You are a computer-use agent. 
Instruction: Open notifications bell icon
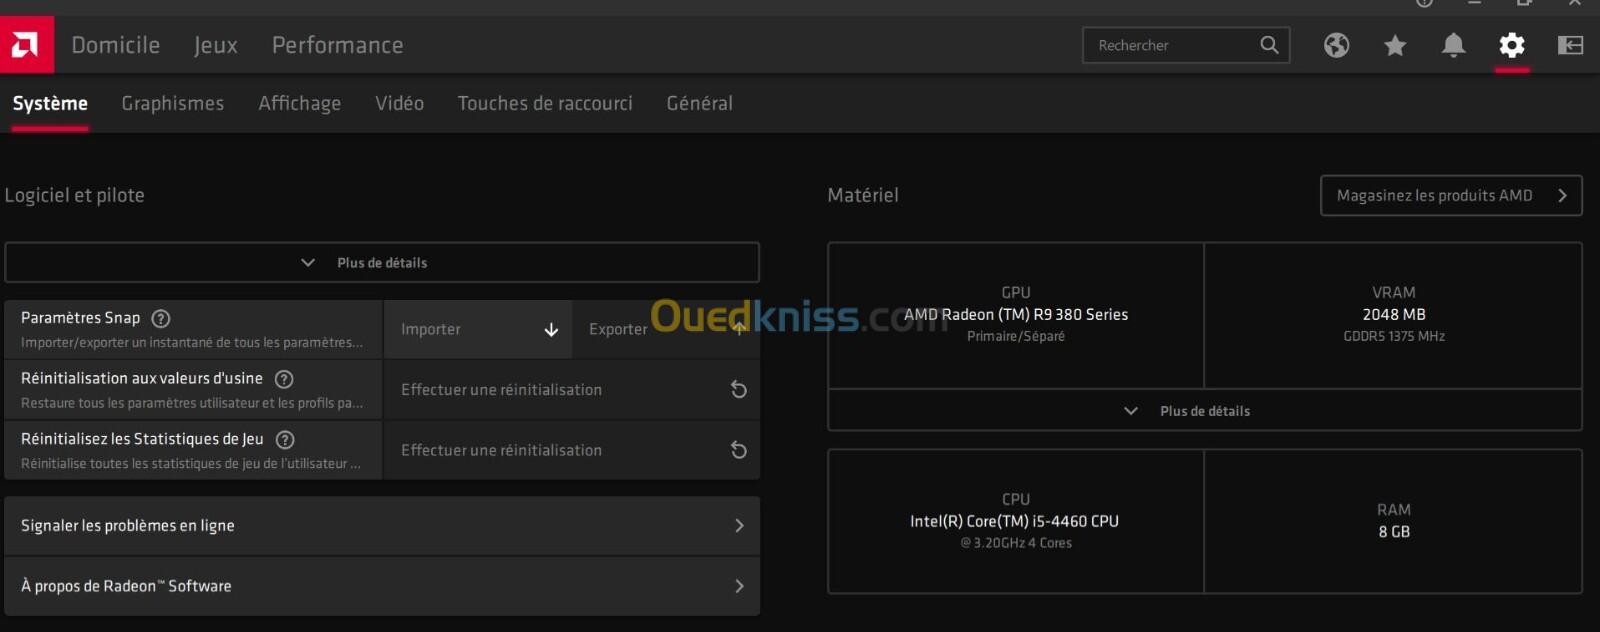1453,45
